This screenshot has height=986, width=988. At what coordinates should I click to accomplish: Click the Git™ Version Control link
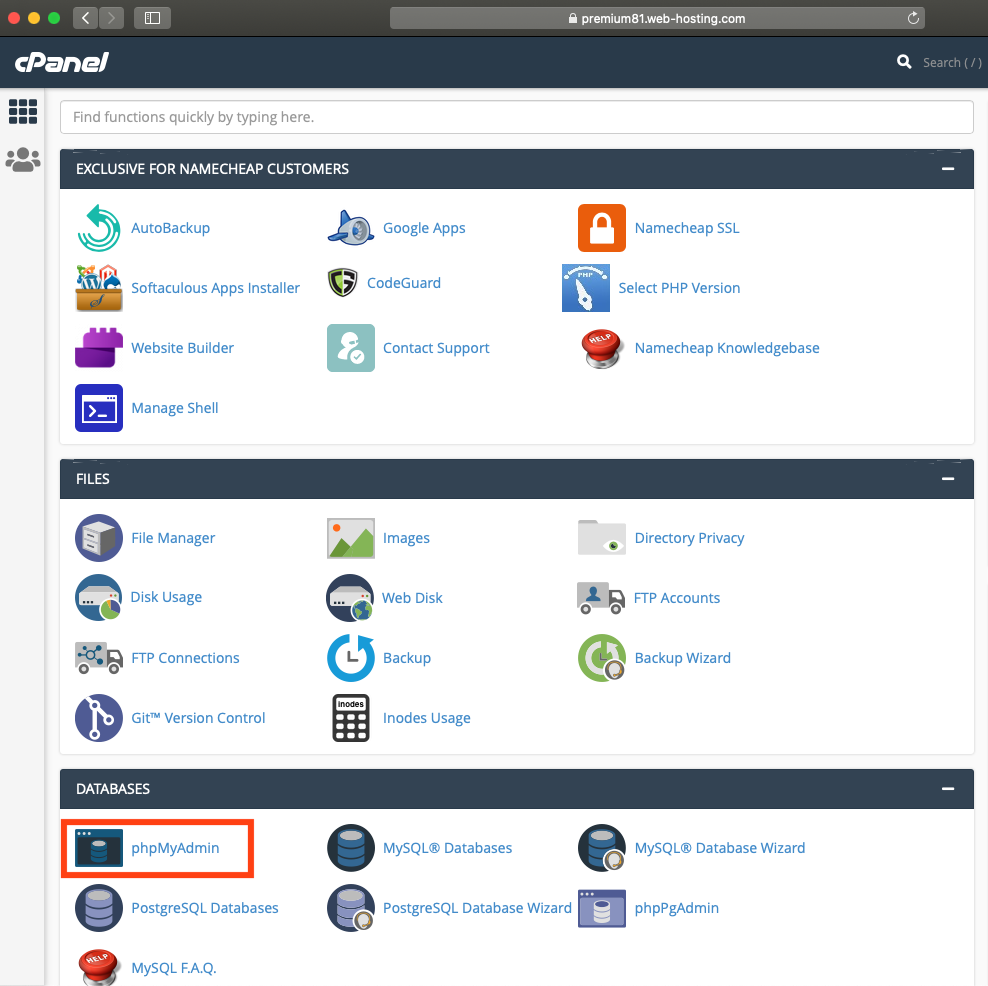(x=198, y=718)
